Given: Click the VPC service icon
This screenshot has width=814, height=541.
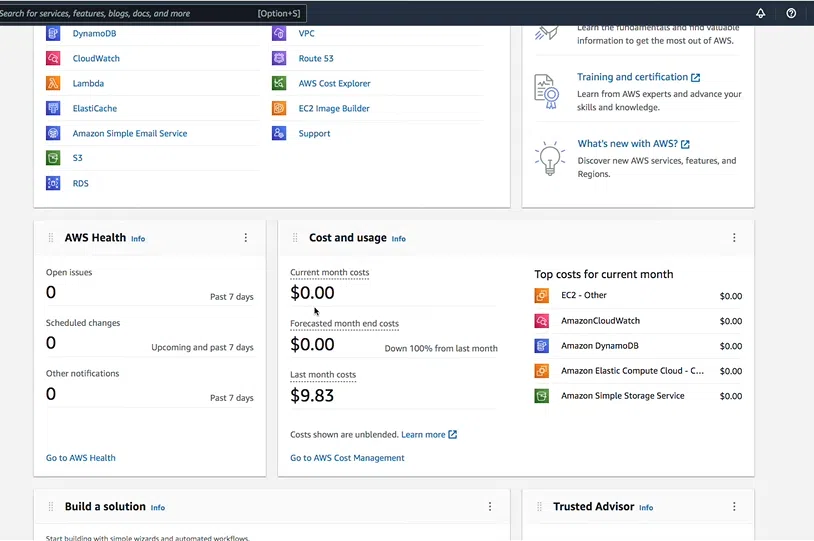Looking at the screenshot, I should tap(279, 33).
